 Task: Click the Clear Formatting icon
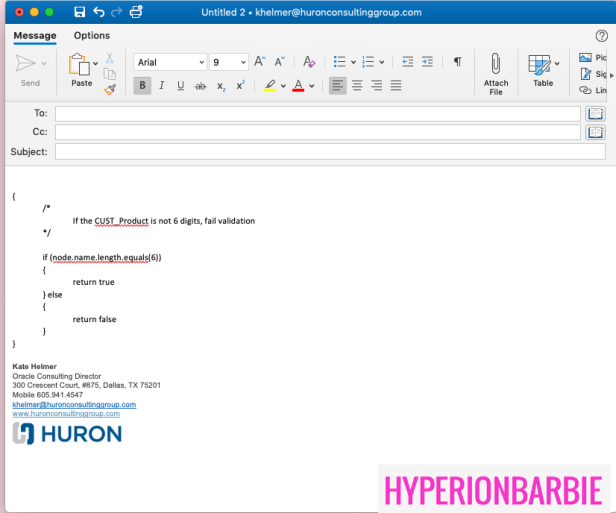pyautogui.click(x=309, y=62)
